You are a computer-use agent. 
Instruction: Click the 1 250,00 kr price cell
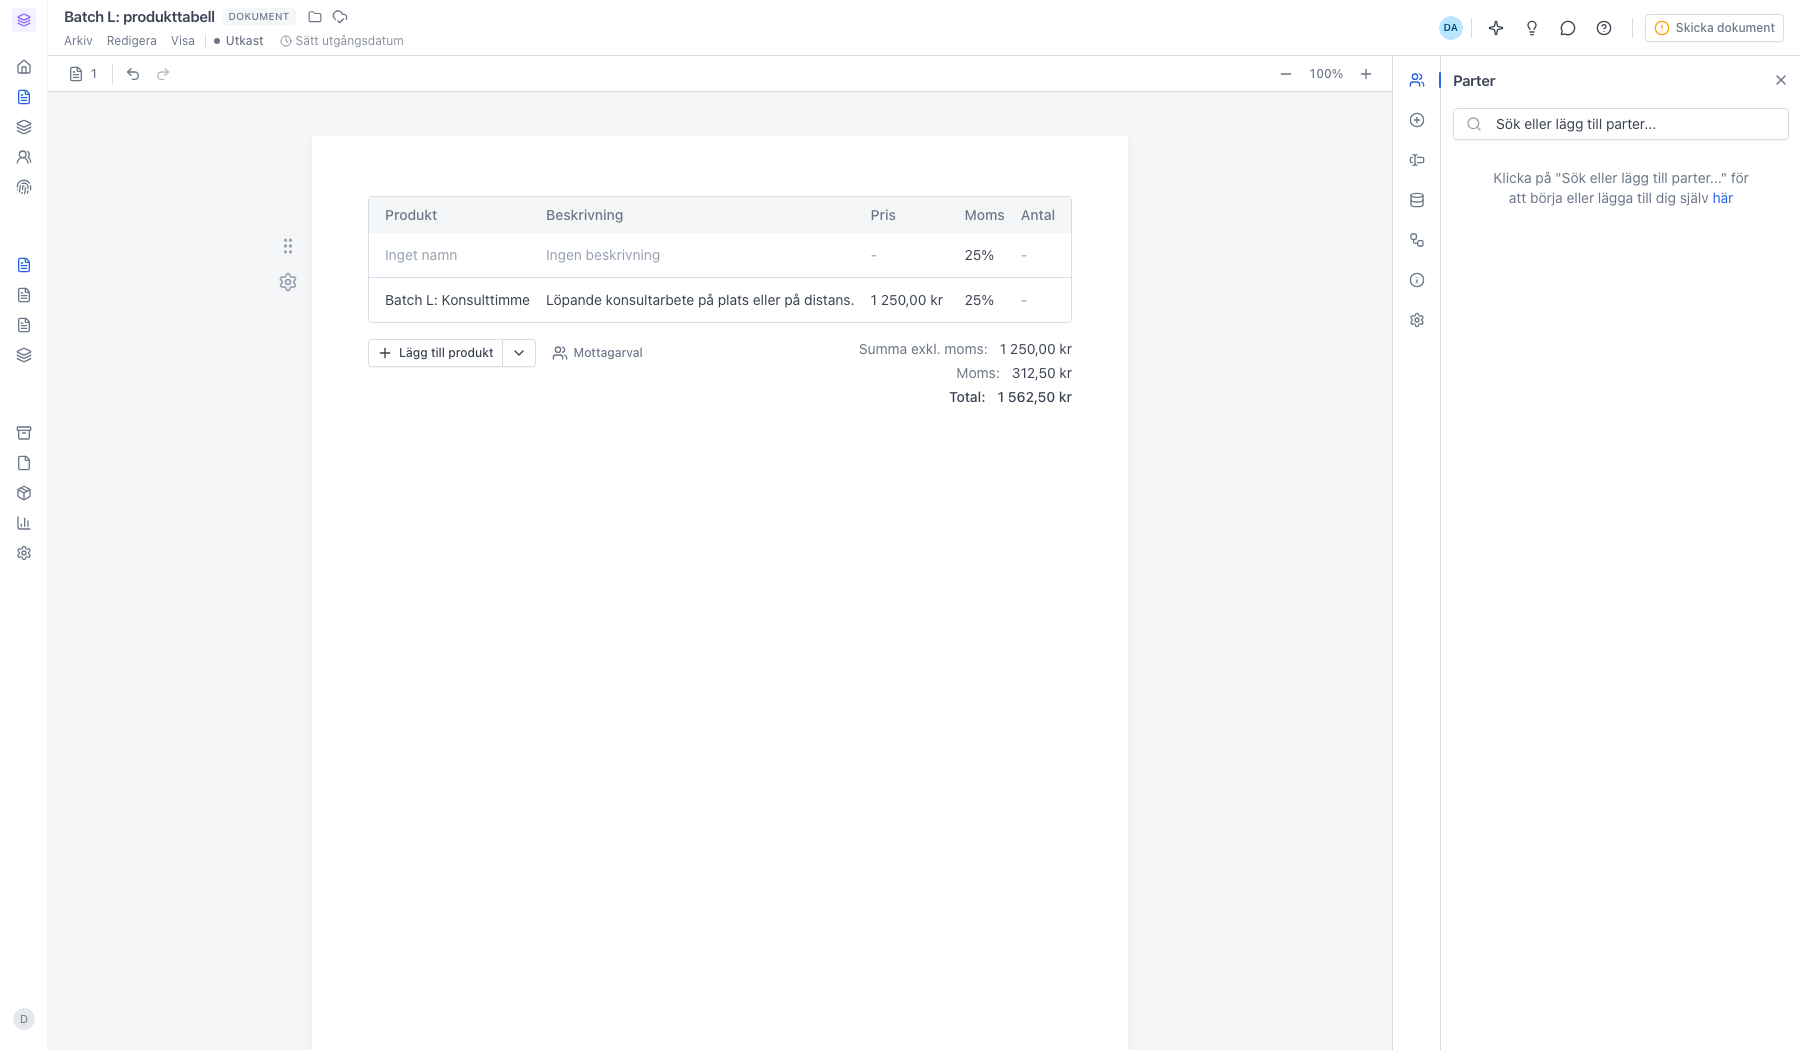tap(907, 300)
